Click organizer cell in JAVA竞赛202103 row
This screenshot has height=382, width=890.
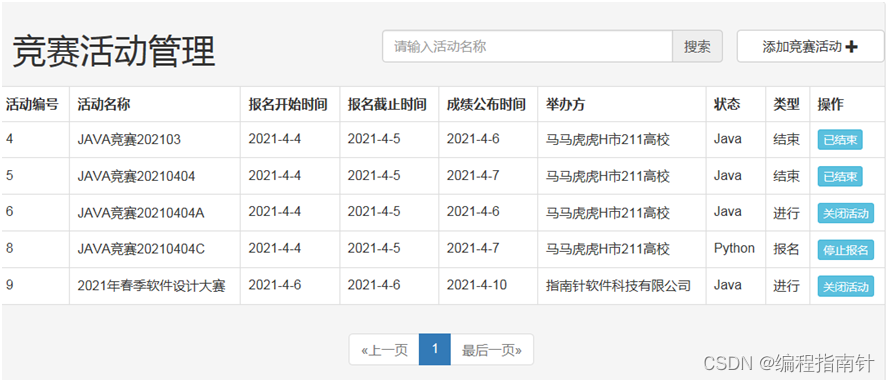[622, 140]
